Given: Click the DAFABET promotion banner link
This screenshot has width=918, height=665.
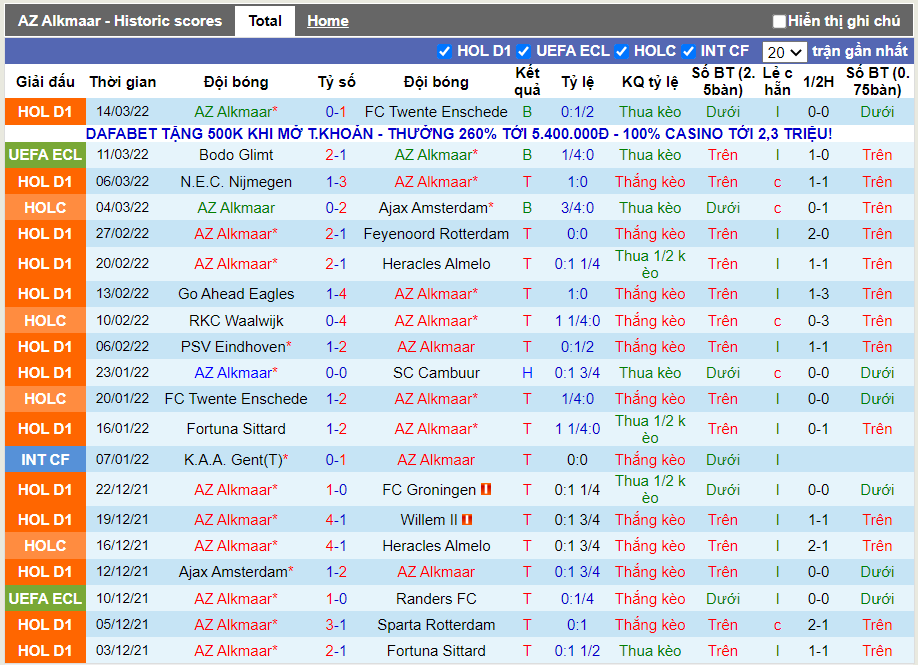Looking at the screenshot, I should tap(458, 134).
